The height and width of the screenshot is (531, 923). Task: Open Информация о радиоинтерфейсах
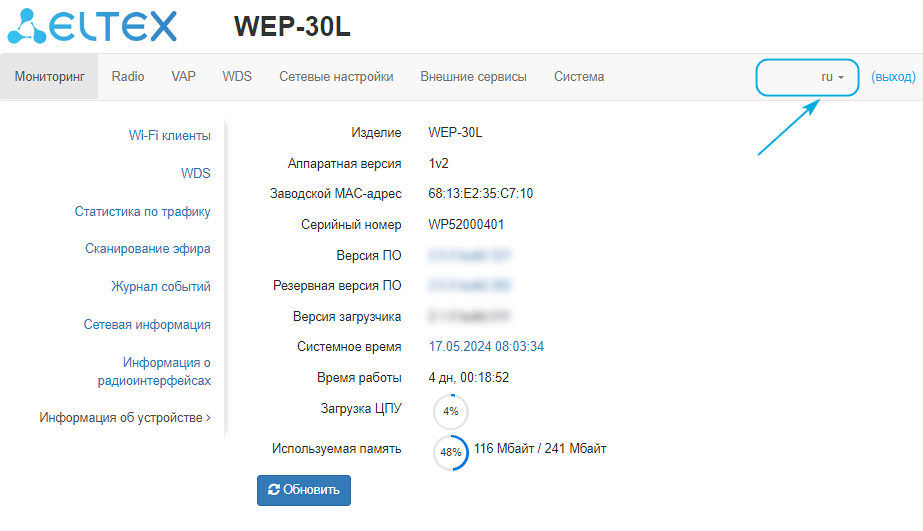154,371
